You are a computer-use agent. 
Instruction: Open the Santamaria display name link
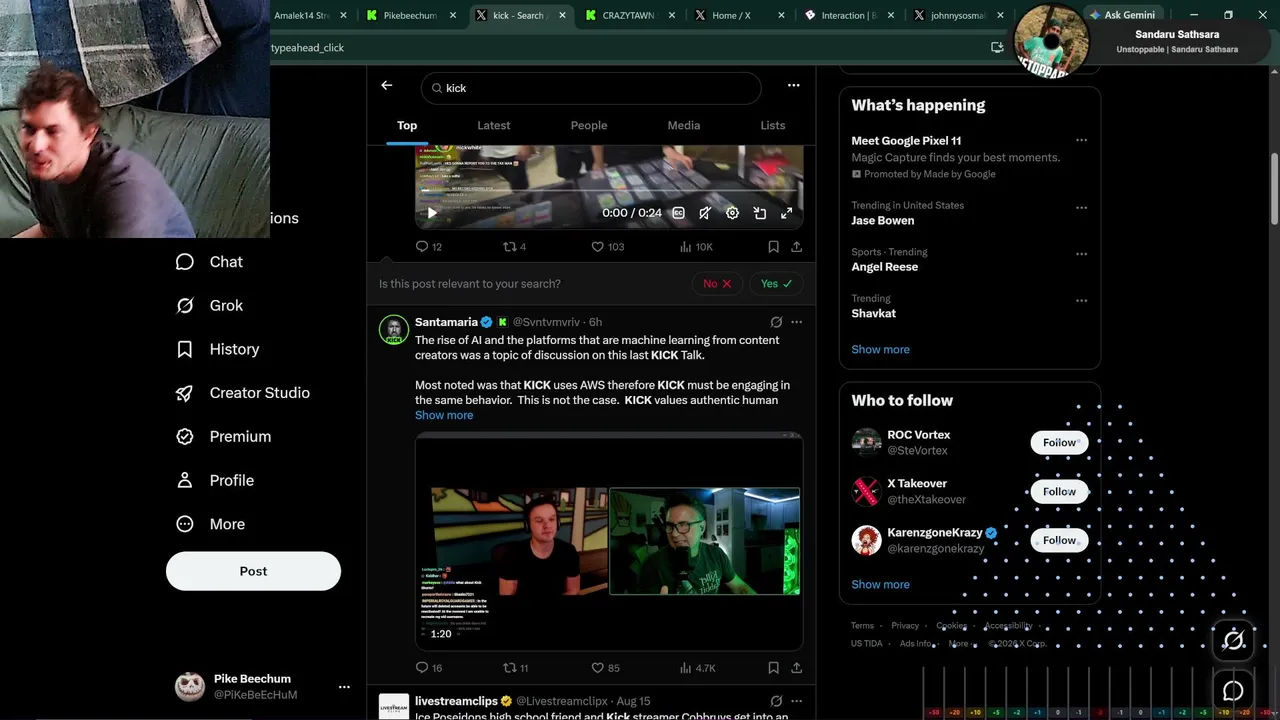(446, 322)
